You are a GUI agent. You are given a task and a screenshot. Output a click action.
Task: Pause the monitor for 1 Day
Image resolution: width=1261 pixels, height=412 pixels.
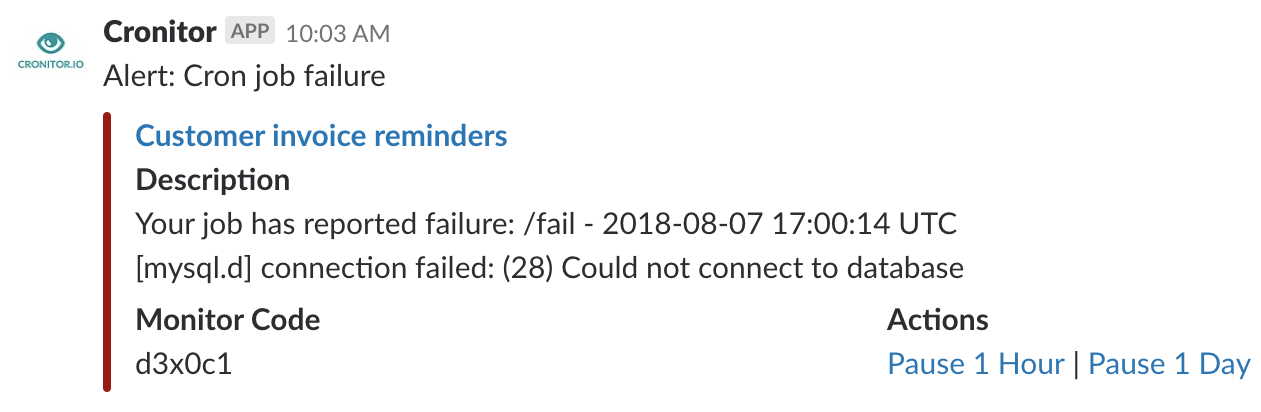pyautogui.click(x=1168, y=364)
